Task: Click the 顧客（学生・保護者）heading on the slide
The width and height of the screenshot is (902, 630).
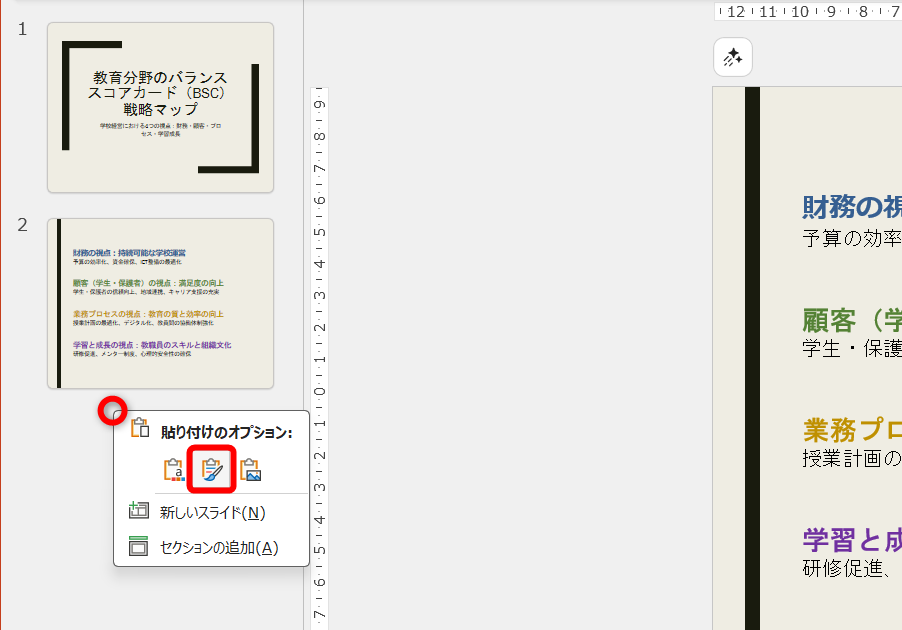Action: coord(848,318)
